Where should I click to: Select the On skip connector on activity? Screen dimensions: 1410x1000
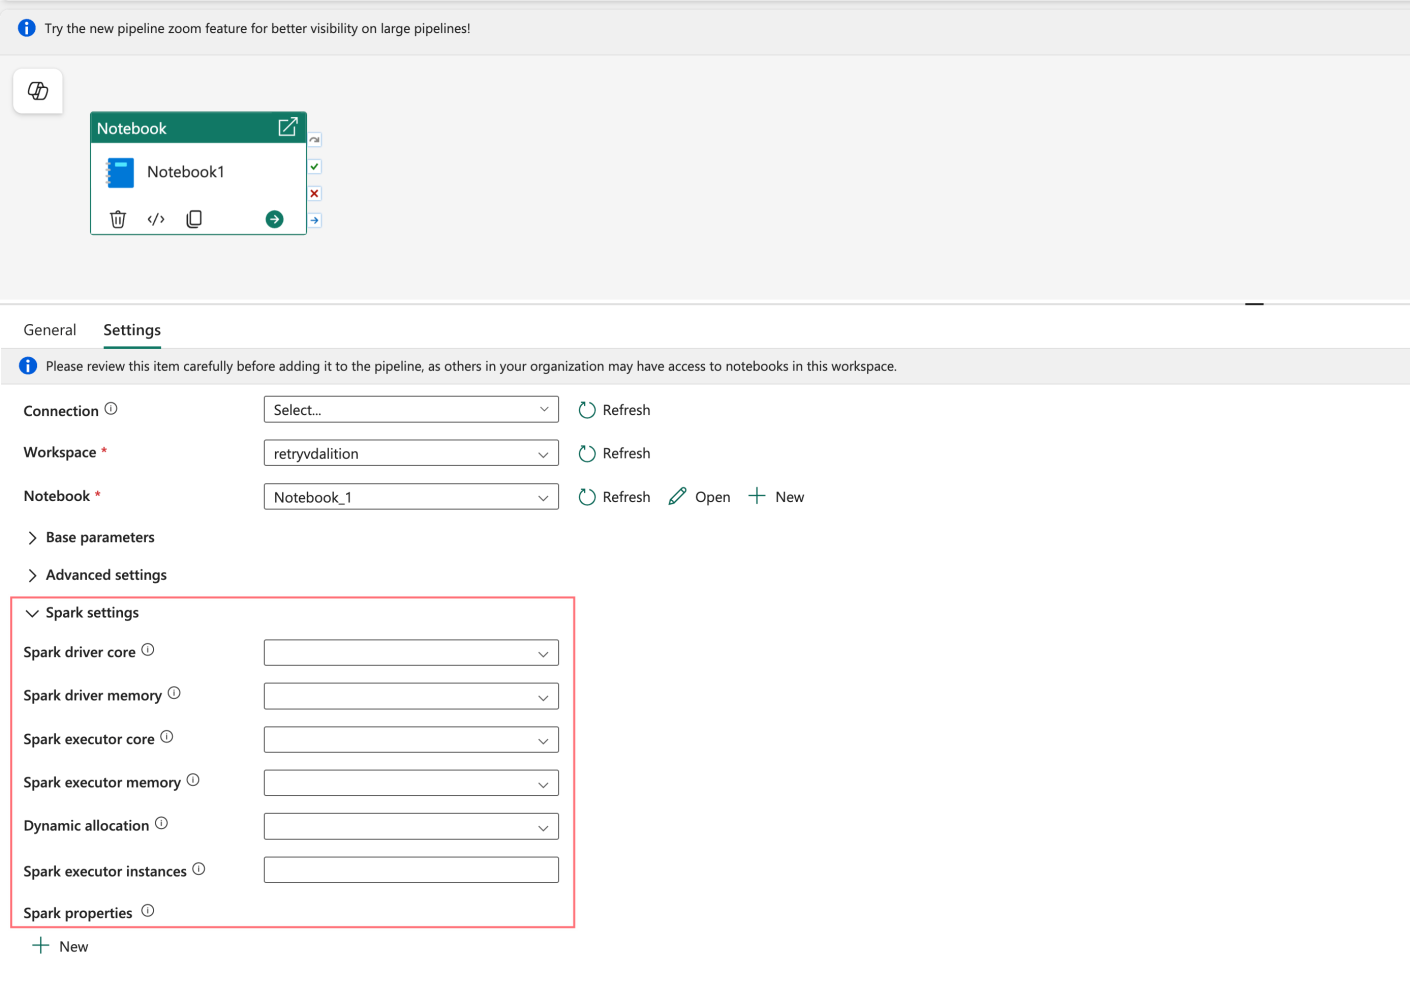[315, 140]
